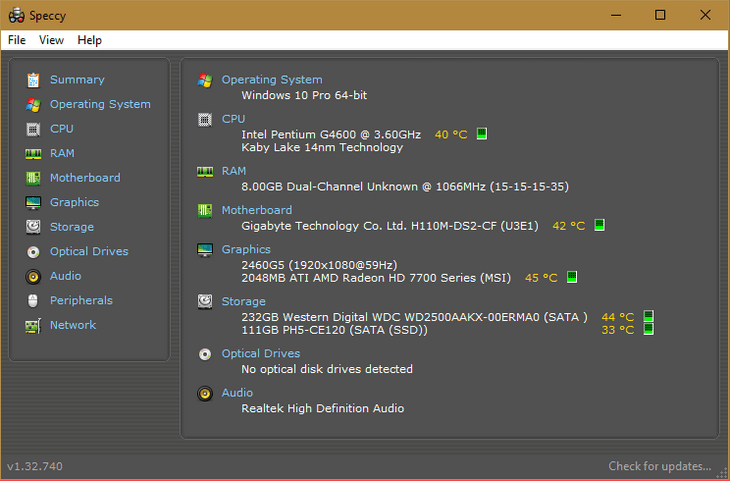731x483 pixels.
Task: Click the Windows flag icon in summary pane
Action: pos(205,80)
